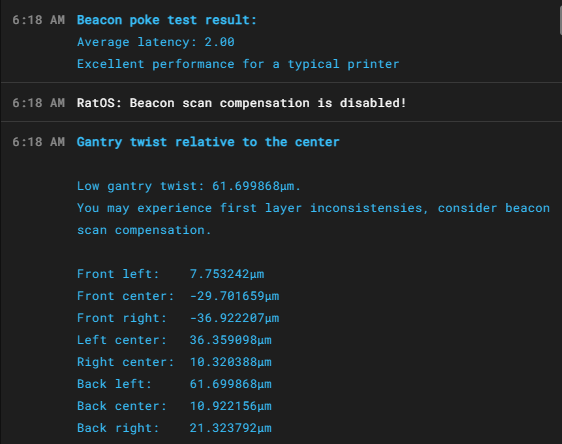Click the timestamp beside Beacon poke test result
Screen dimensions: 562x444
coord(39,20)
